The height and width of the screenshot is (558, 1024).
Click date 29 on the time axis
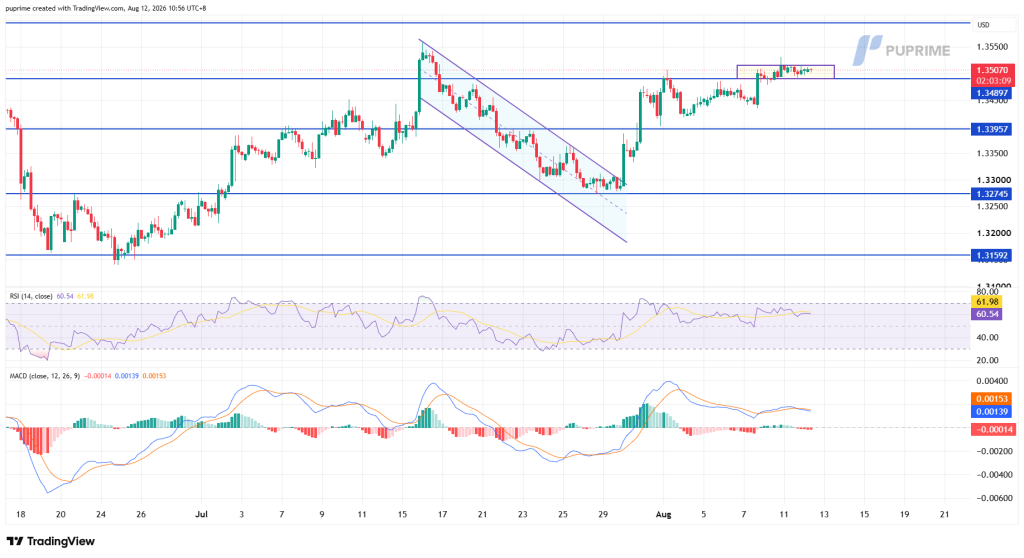(603, 515)
